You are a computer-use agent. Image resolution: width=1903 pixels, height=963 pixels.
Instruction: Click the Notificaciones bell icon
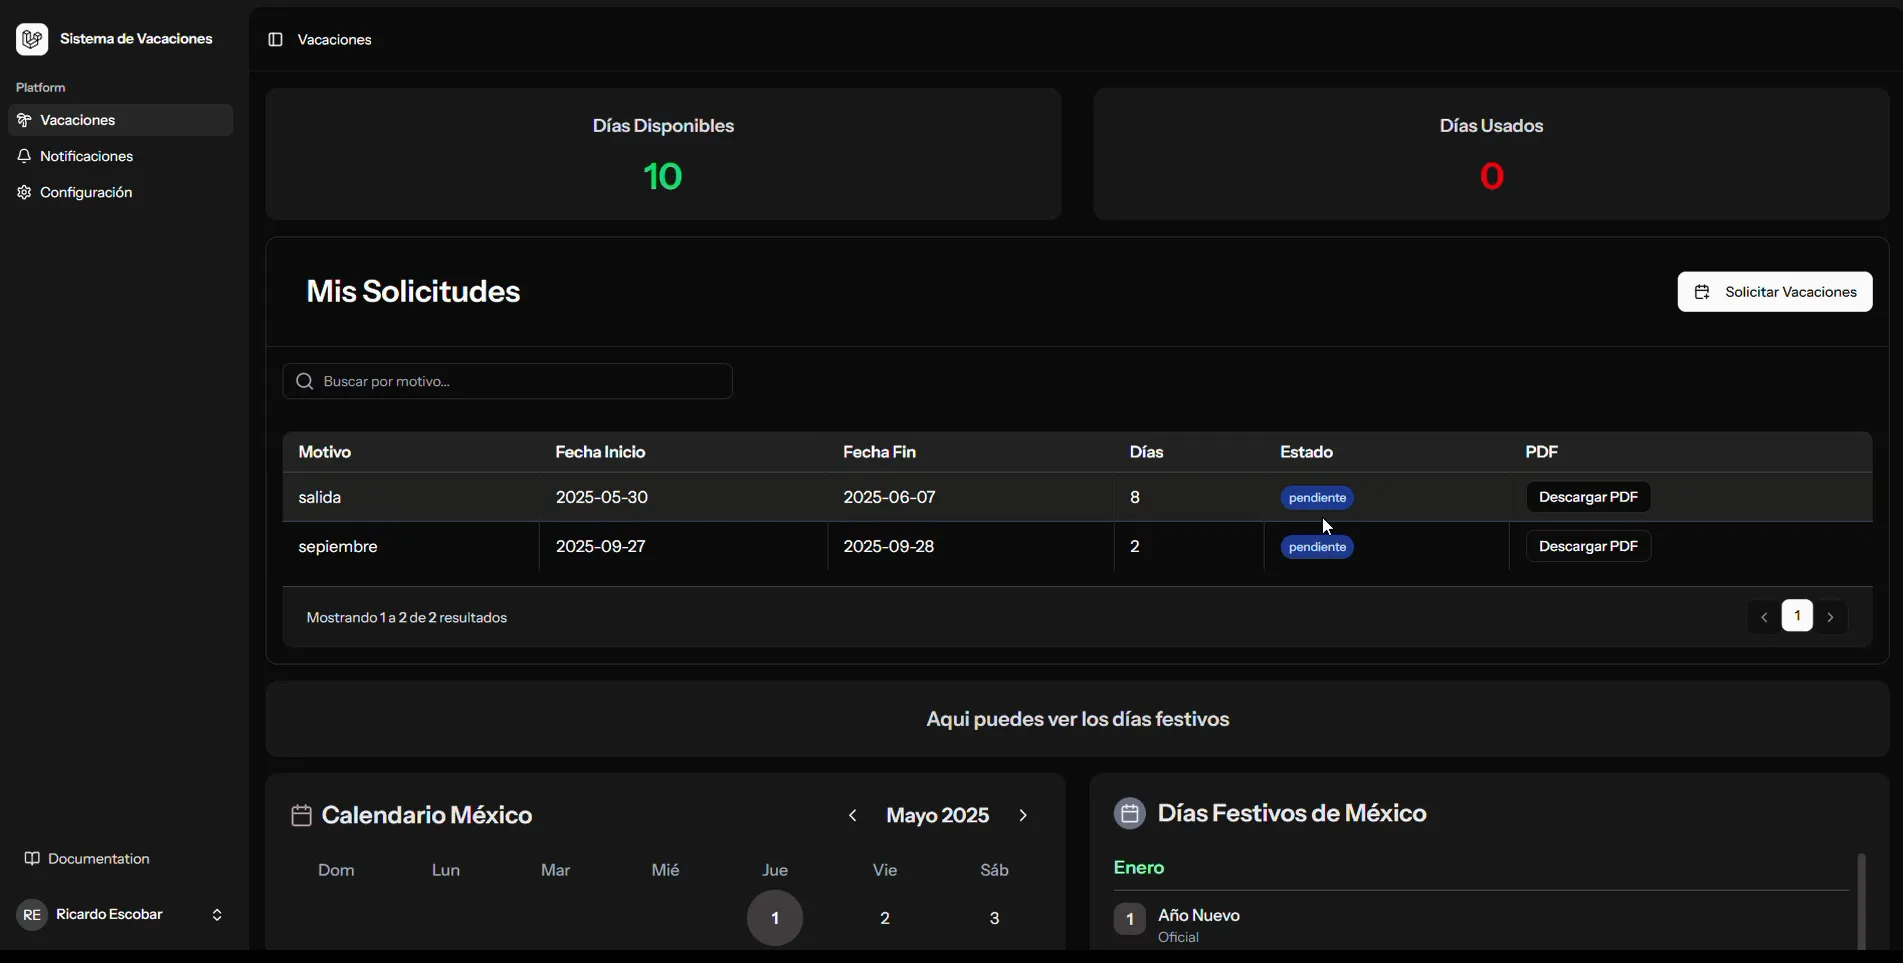(24, 156)
